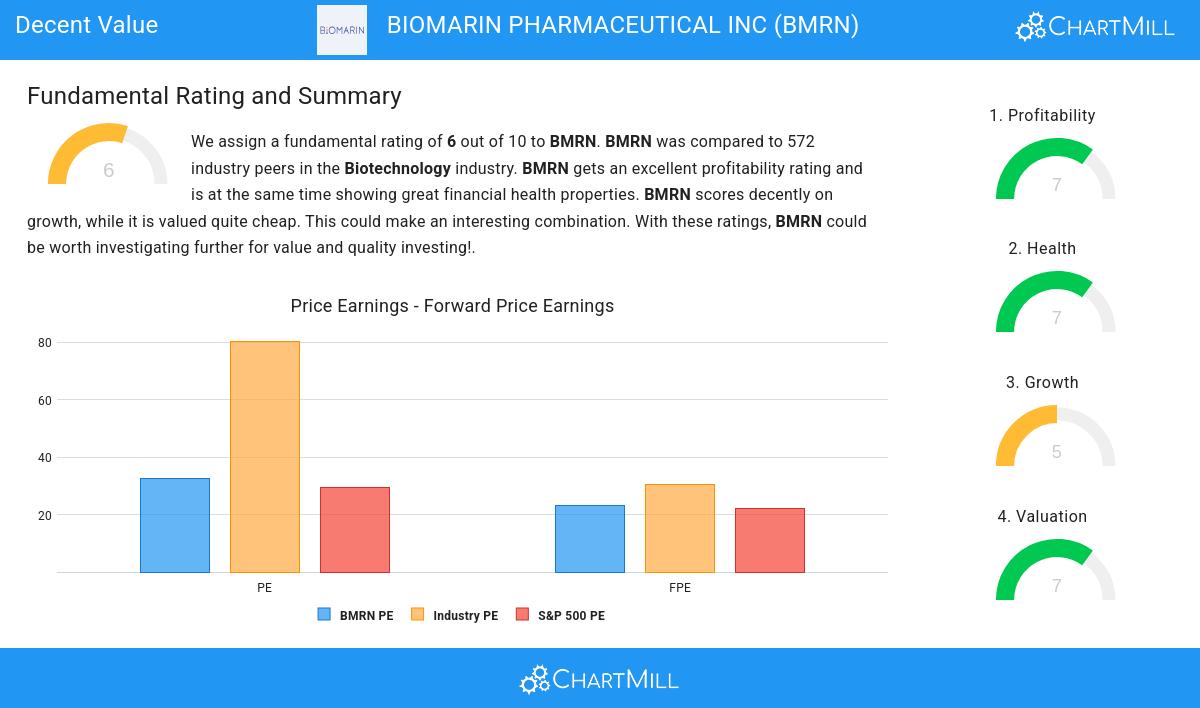Click the Profitability gauge showing 7
This screenshot has width=1200, height=708.
(x=1055, y=172)
